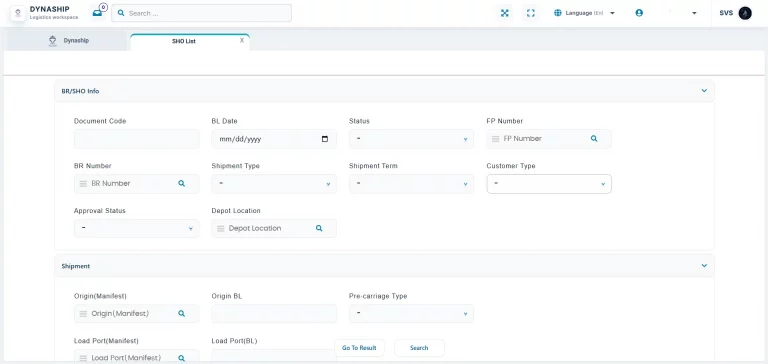Click the user profile icon
This screenshot has width=768, height=364.
(x=639, y=13)
